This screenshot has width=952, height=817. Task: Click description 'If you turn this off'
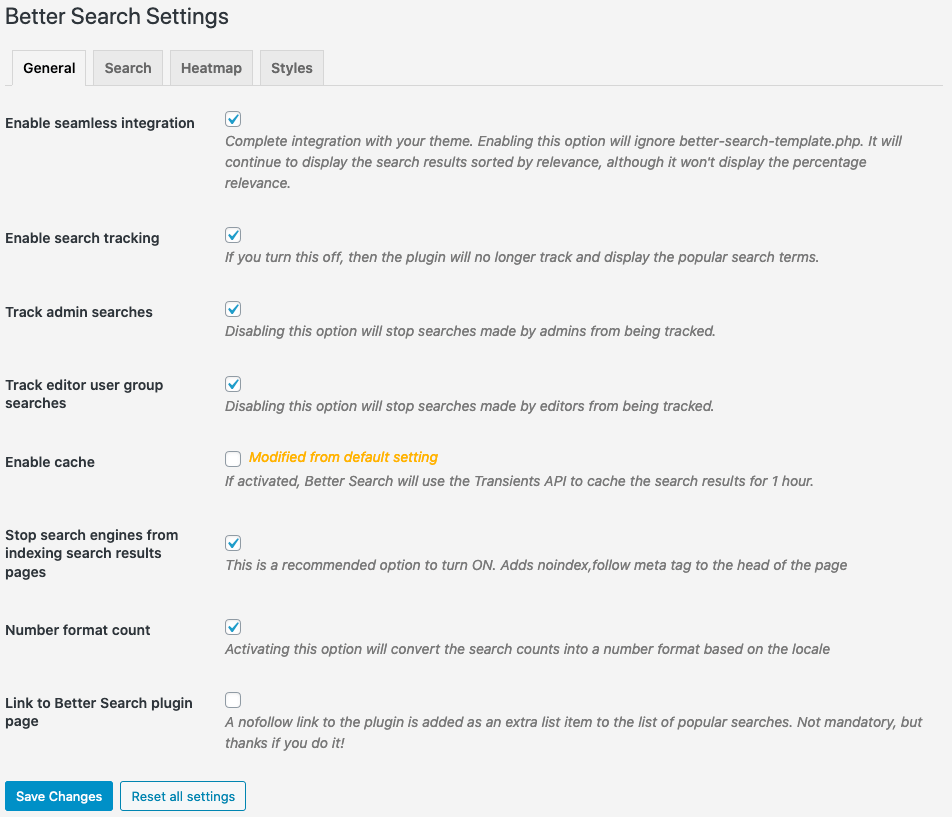(x=522, y=257)
